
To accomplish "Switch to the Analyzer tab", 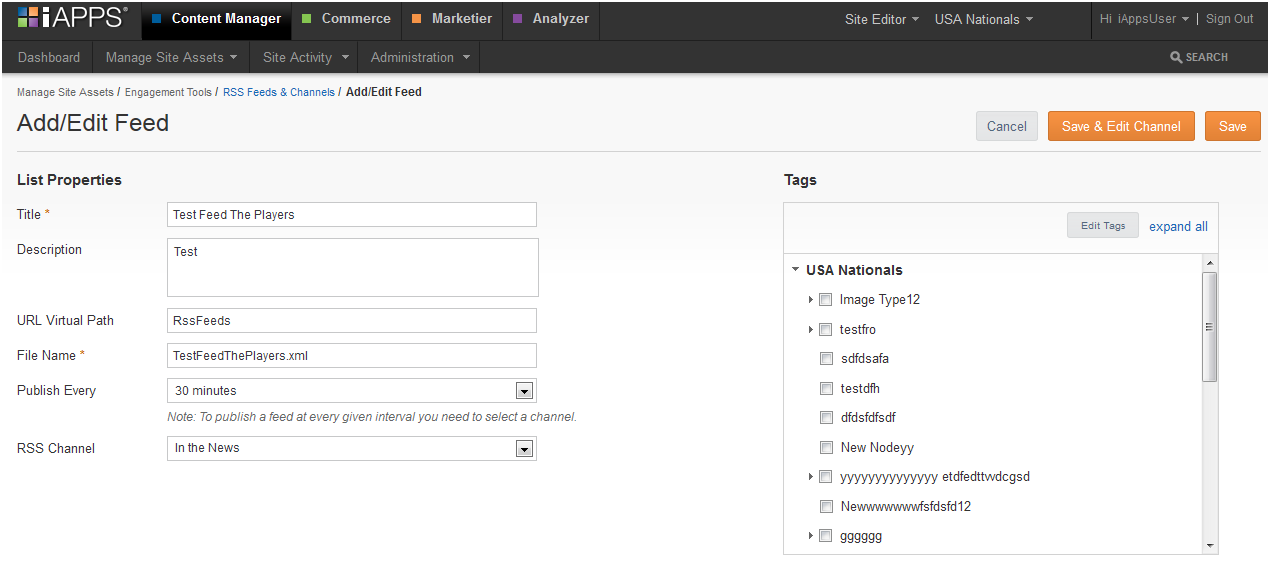I will point(550,19).
